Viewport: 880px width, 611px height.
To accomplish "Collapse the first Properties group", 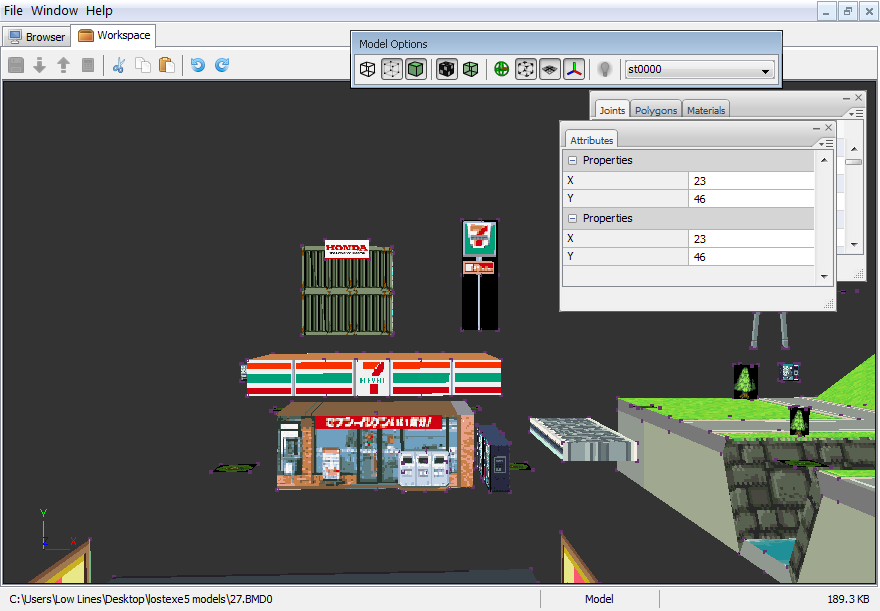I will pos(572,160).
